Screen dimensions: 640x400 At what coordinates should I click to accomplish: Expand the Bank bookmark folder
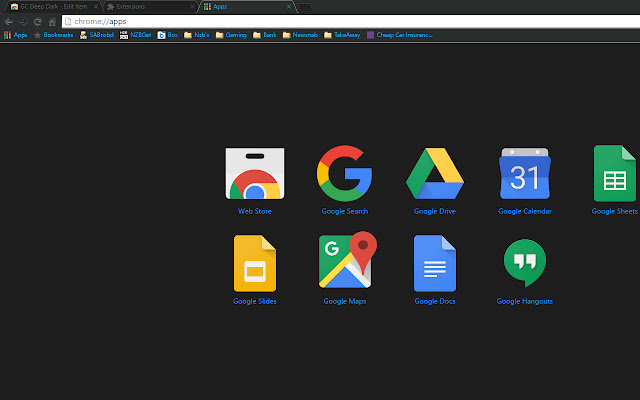coord(264,35)
